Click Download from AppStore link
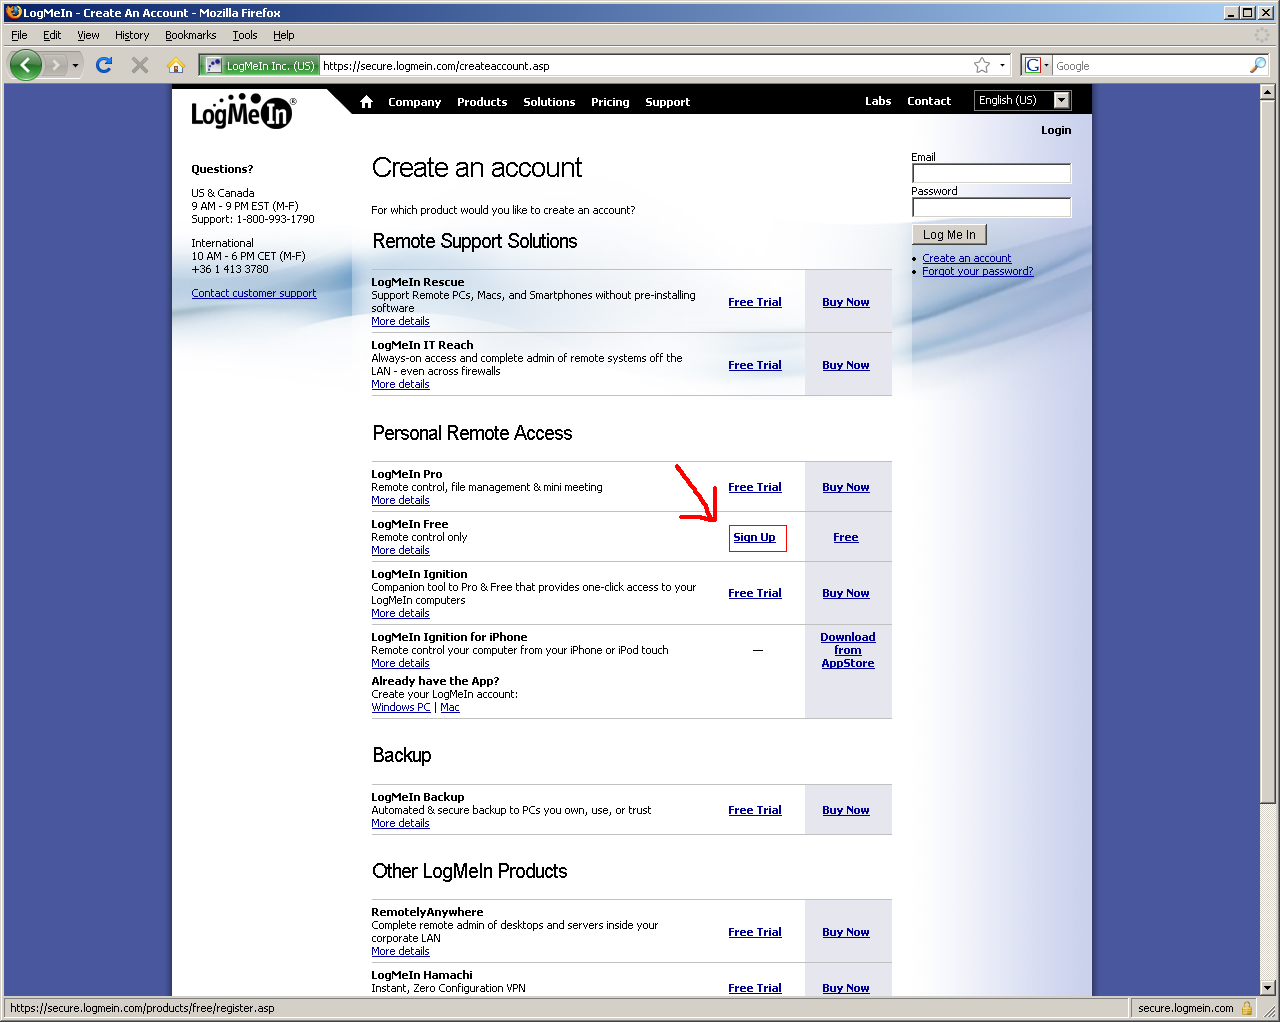 848,650
